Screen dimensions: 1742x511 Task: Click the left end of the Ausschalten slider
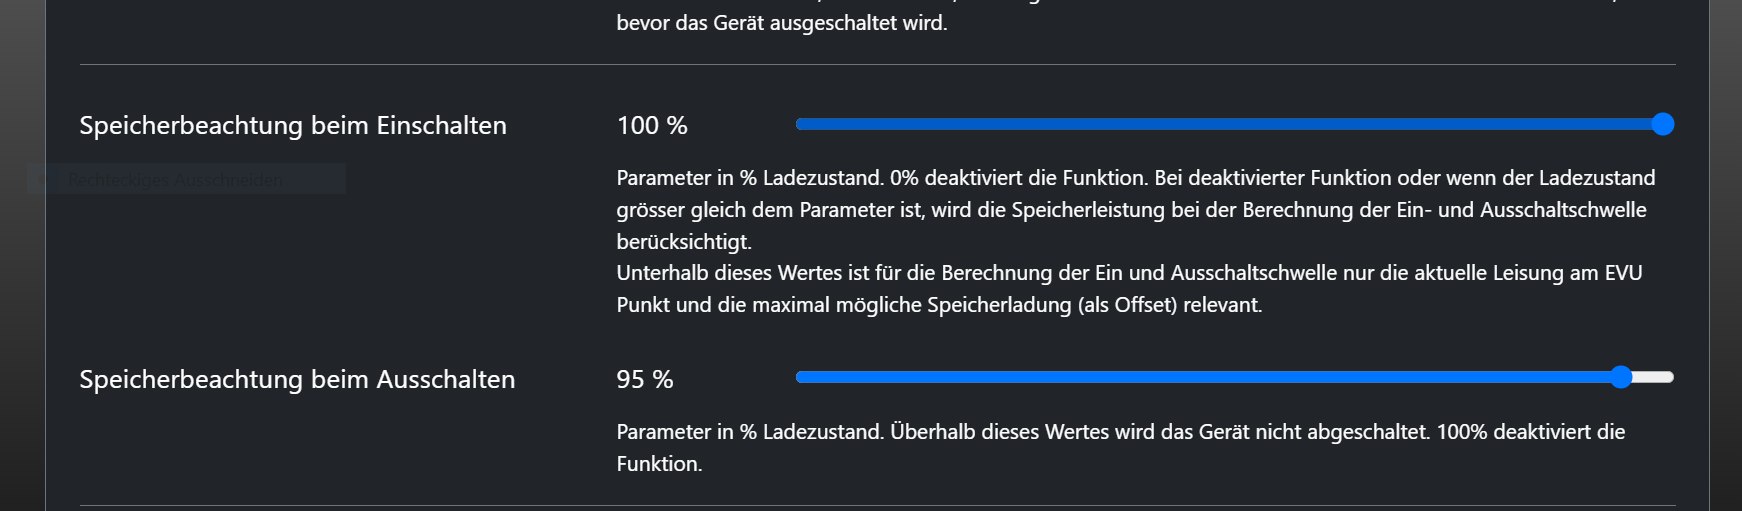[x=800, y=377]
